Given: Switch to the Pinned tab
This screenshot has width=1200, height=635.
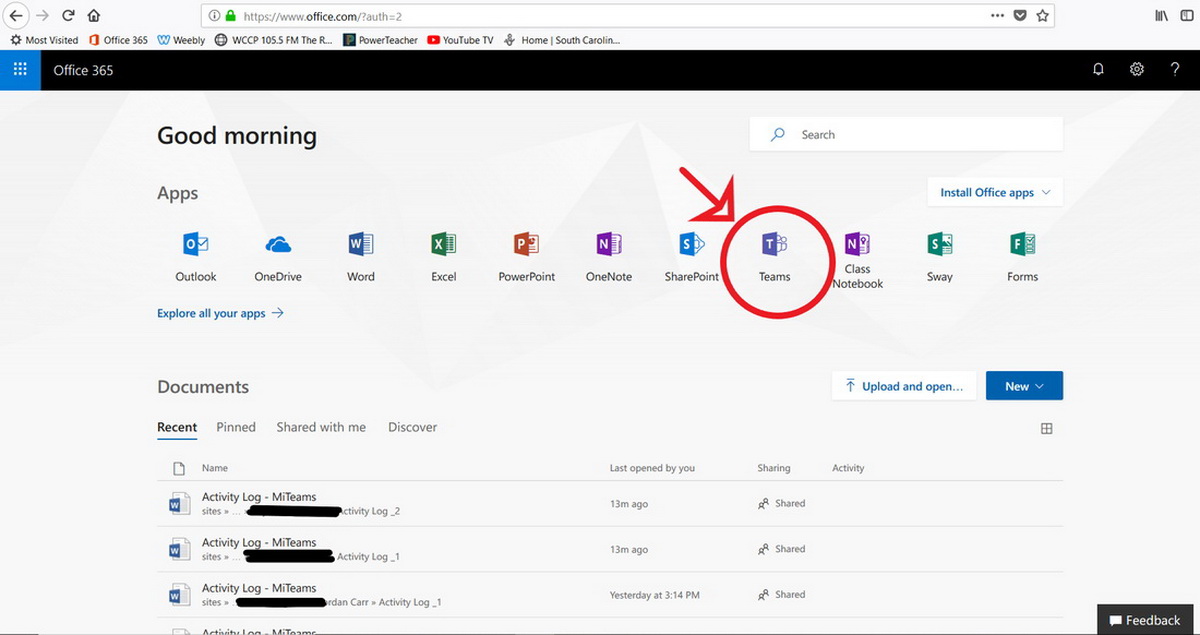Looking at the screenshot, I should point(236,427).
